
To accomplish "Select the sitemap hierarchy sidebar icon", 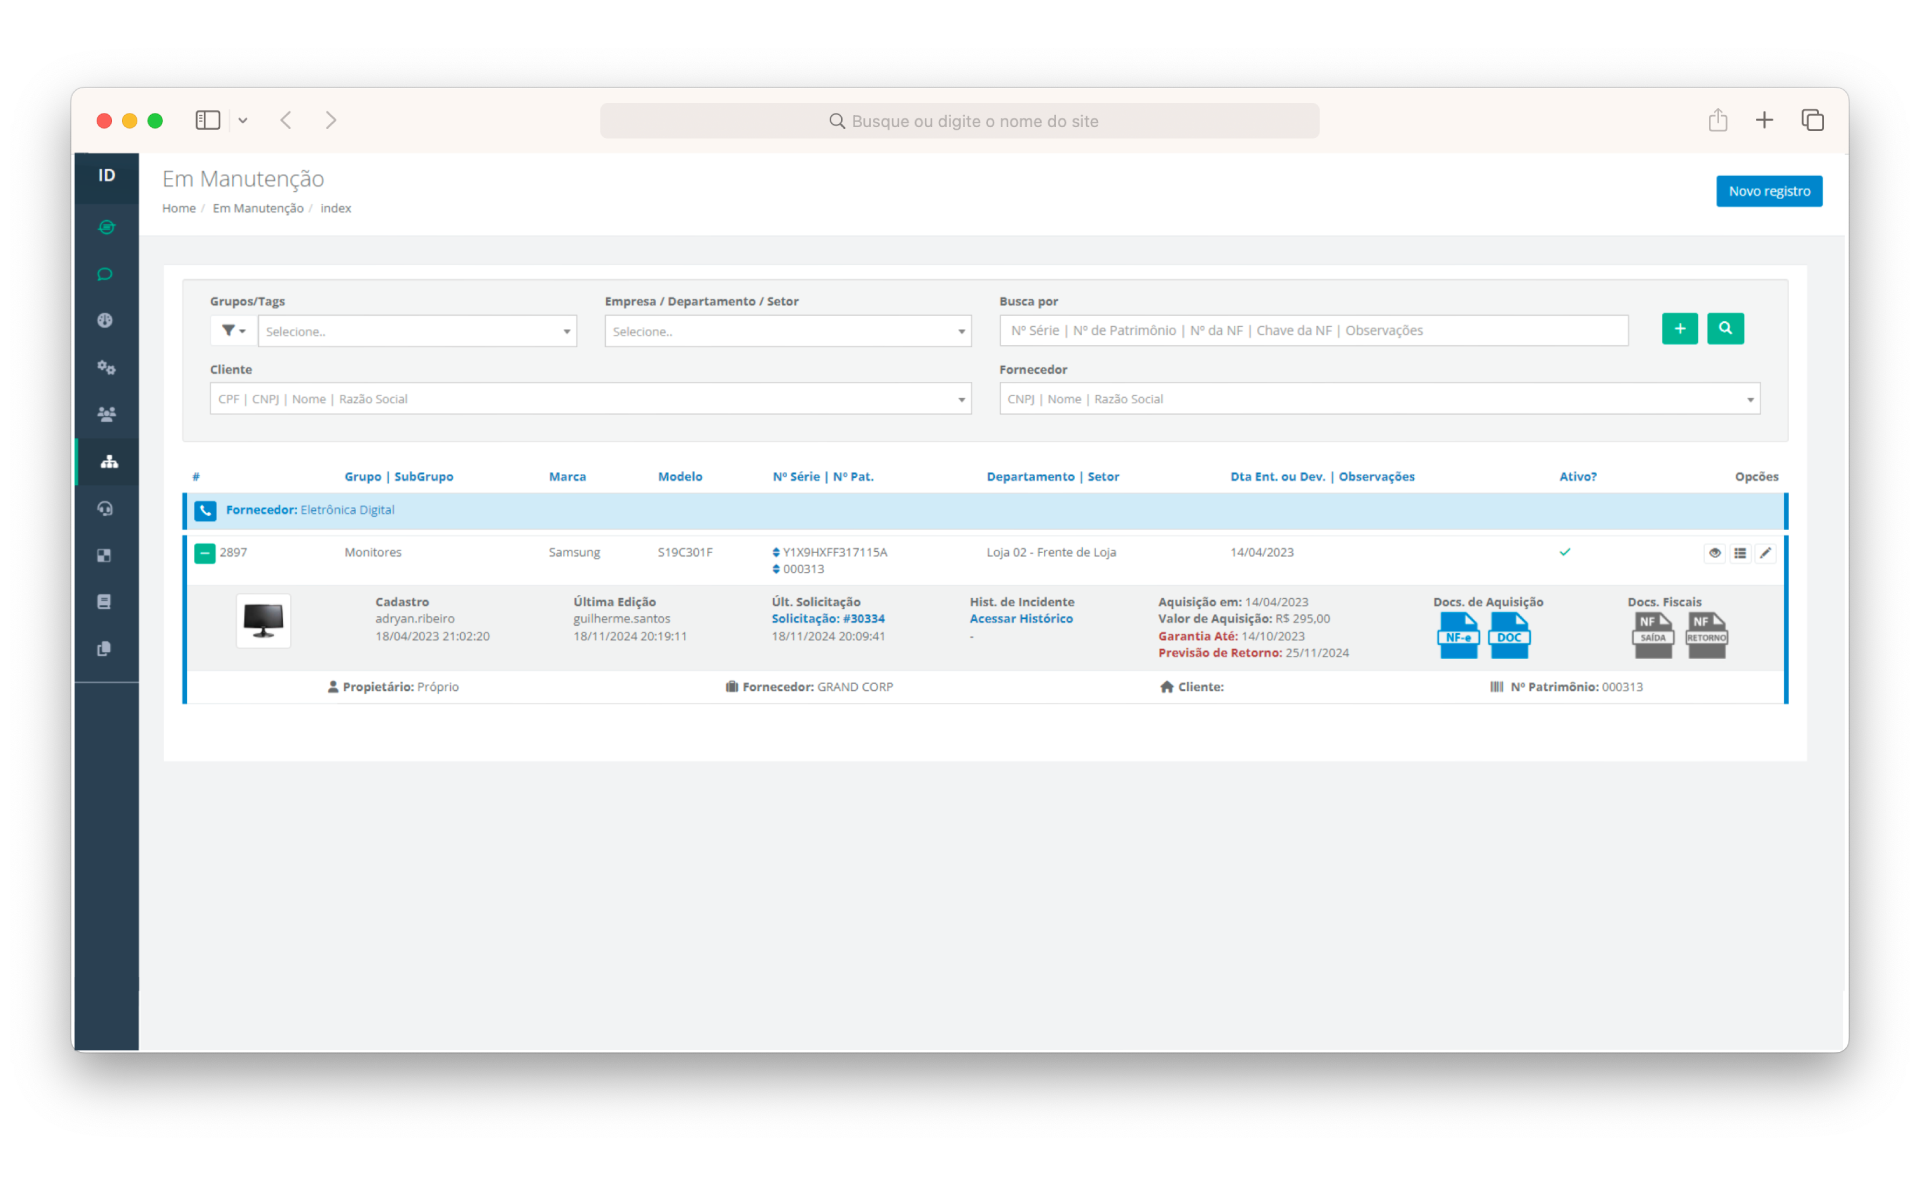I will (x=109, y=461).
